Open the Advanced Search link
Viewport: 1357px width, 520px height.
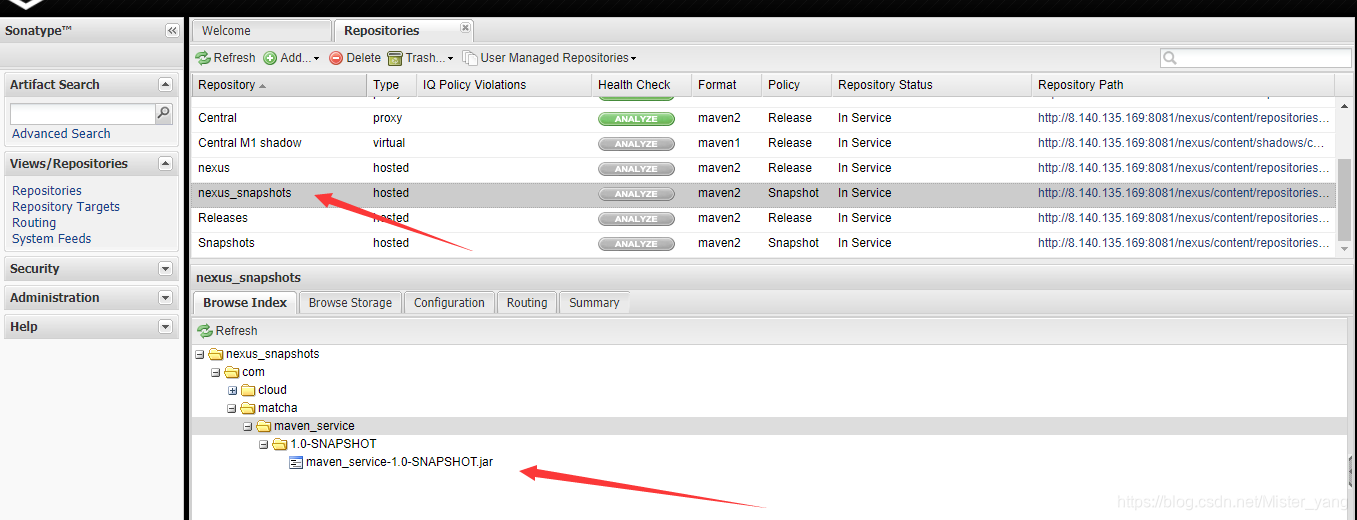[x=61, y=134]
